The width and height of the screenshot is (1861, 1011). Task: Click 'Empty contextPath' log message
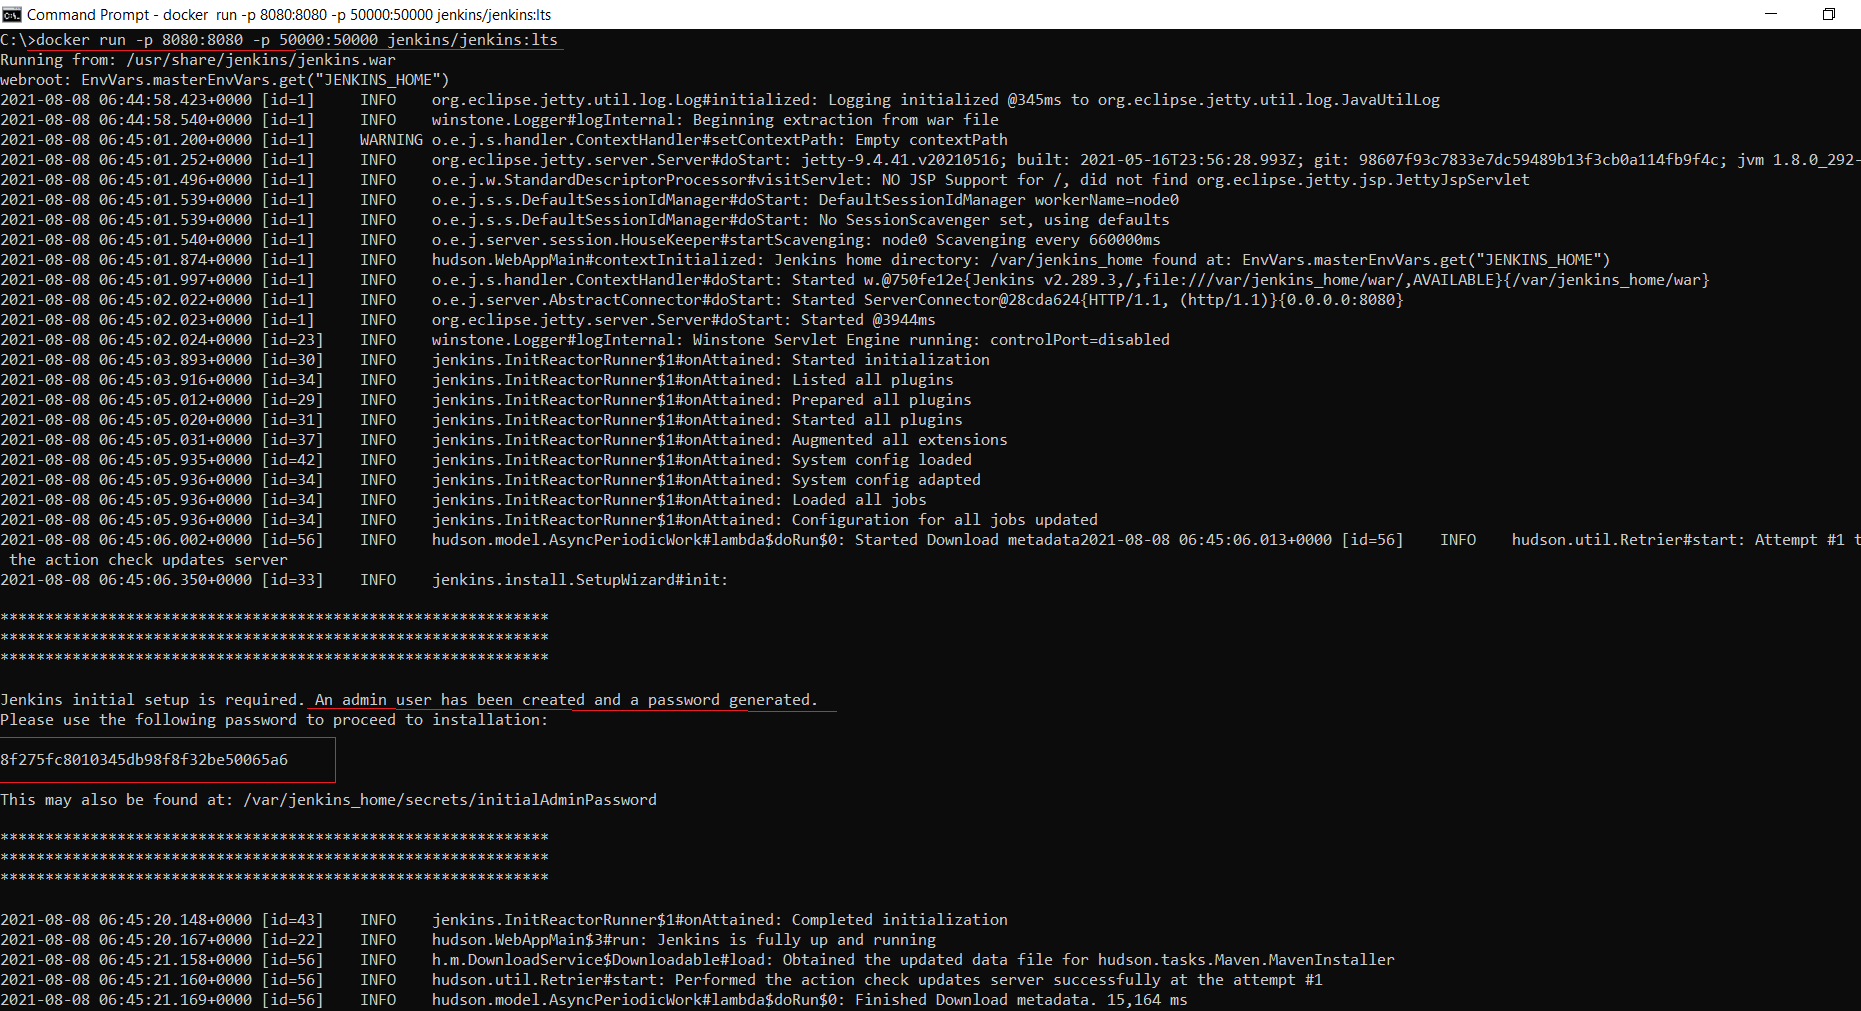click(932, 140)
